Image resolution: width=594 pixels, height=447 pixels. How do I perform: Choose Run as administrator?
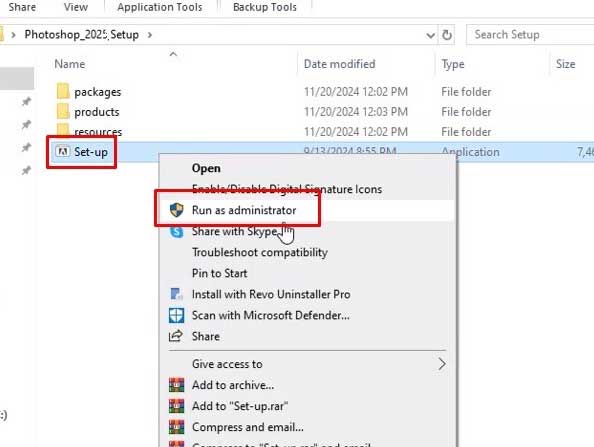(x=244, y=210)
